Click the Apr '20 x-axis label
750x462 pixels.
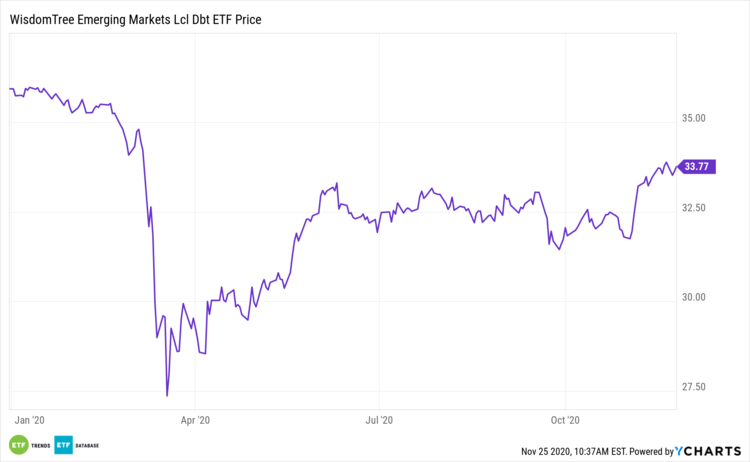point(197,421)
